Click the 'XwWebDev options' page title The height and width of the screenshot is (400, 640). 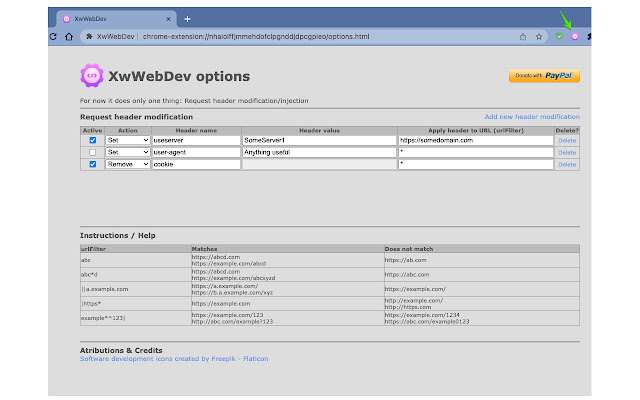point(179,76)
